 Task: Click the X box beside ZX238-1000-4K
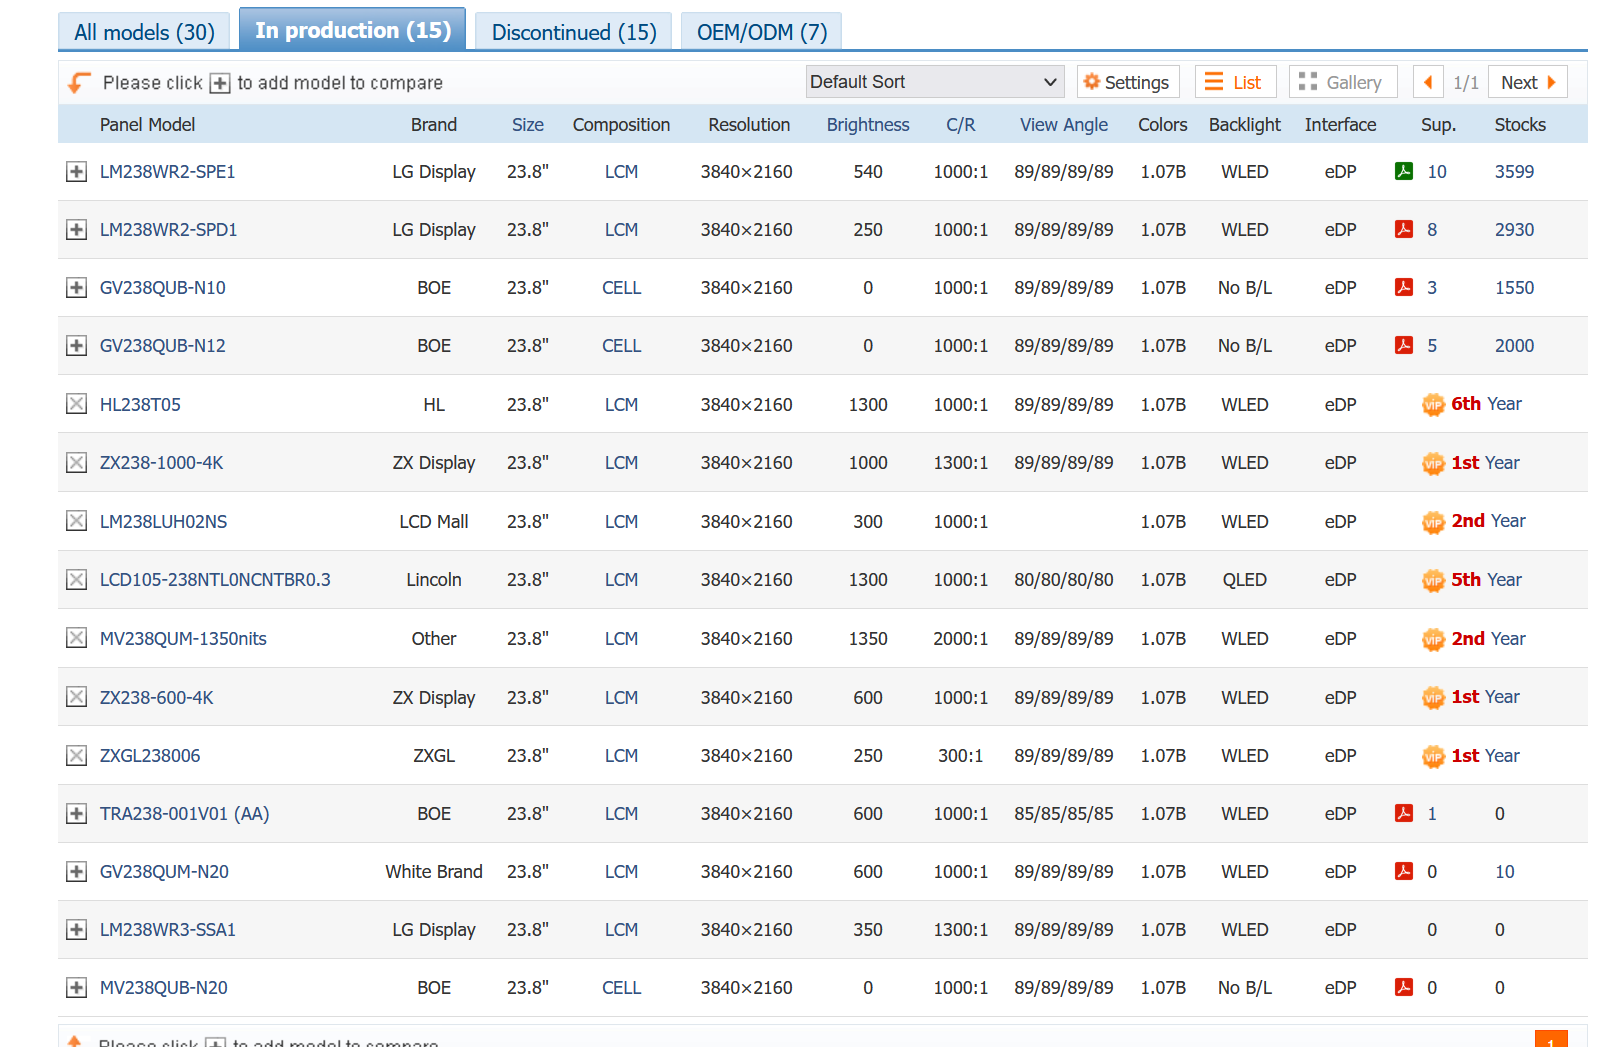(x=76, y=463)
